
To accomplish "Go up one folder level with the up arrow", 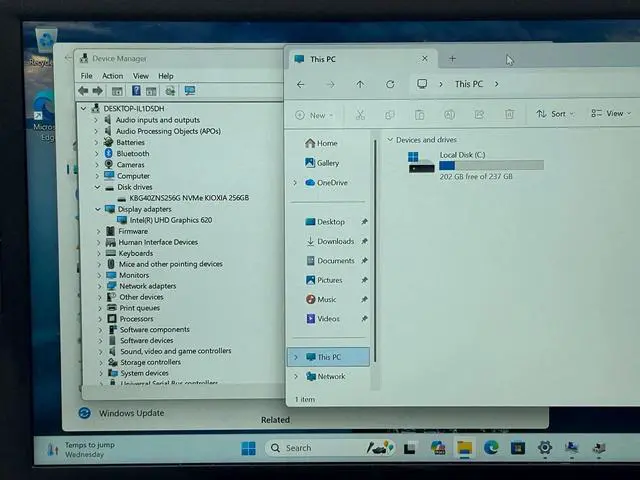I will coord(360,85).
